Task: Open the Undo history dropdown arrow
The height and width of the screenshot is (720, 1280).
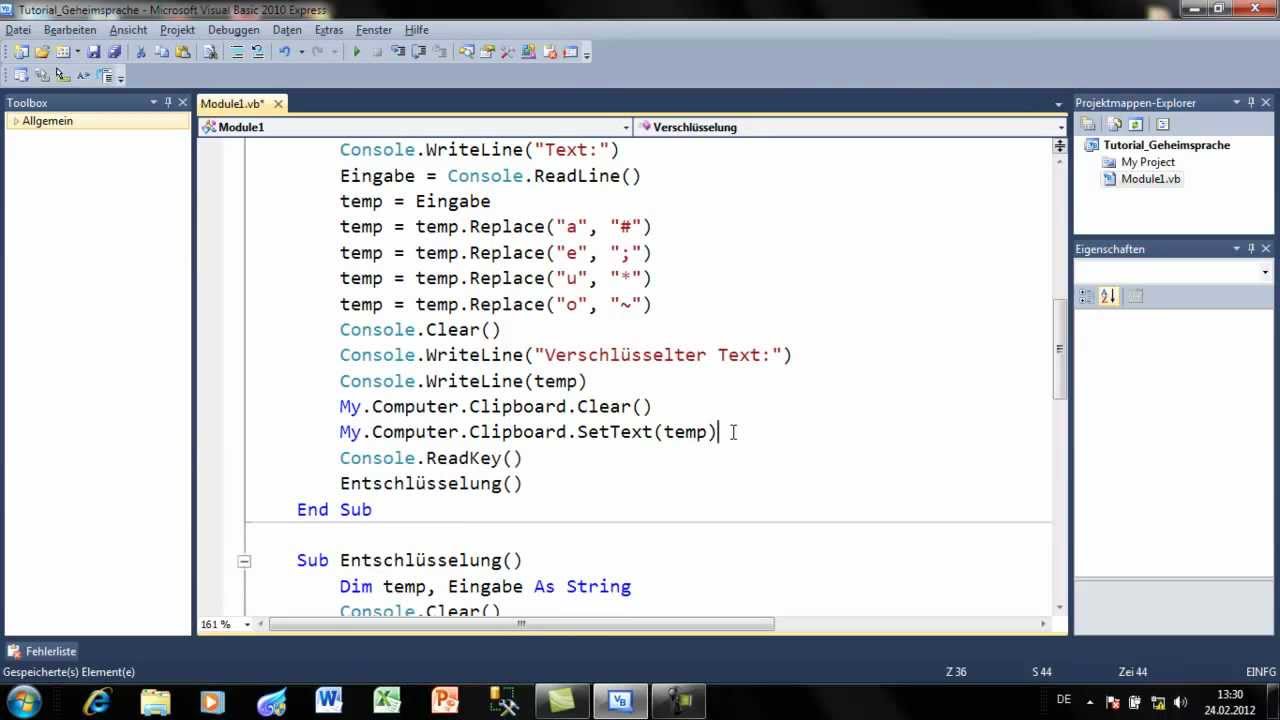Action: [x=301, y=52]
